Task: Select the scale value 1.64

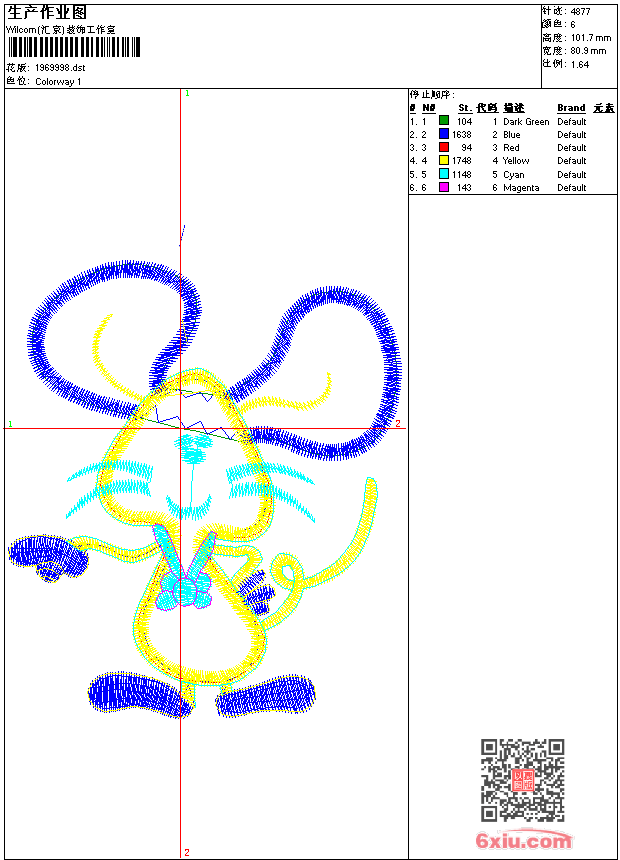Action: tap(580, 64)
